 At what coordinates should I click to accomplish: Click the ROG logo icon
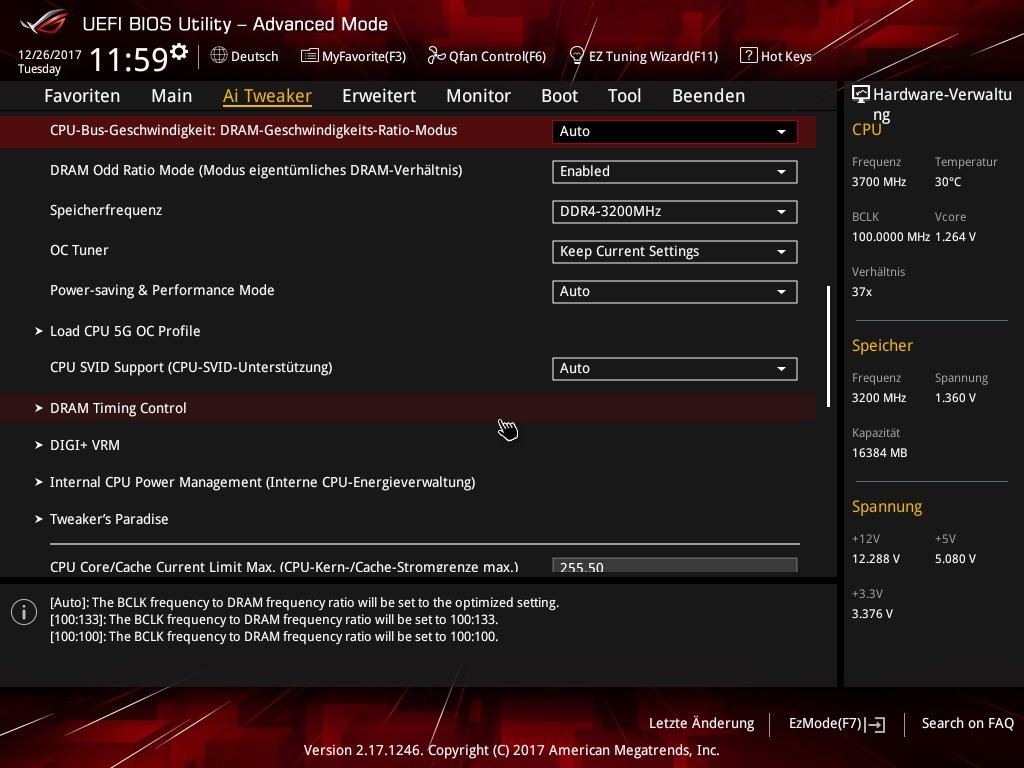coord(43,23)
